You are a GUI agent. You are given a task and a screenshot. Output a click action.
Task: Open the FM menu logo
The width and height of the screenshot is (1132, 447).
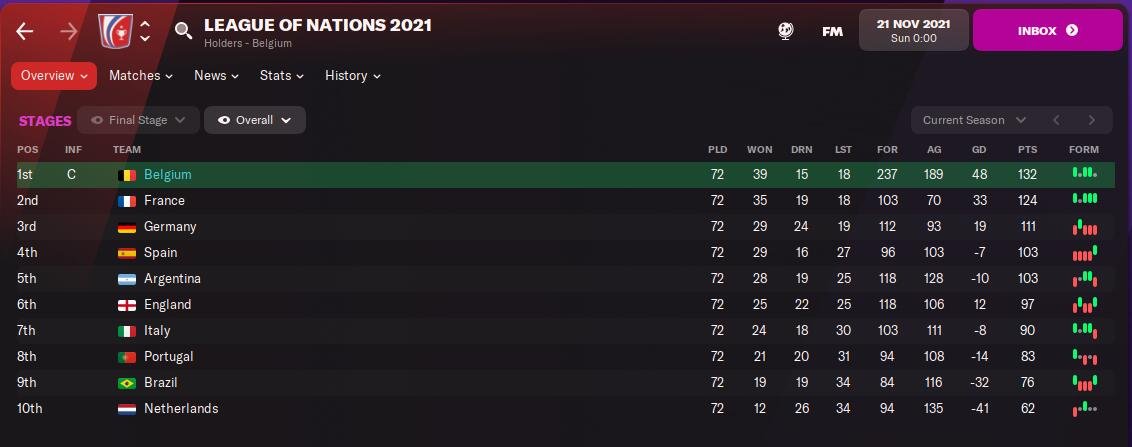(x=832, y=31)
